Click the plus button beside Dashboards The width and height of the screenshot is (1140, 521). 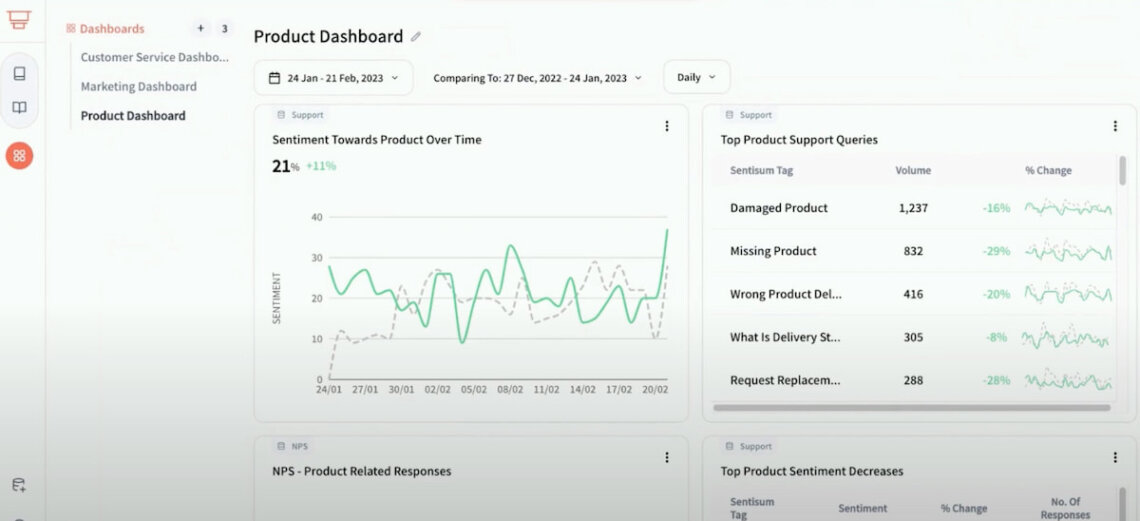click(x=201, y=28)
